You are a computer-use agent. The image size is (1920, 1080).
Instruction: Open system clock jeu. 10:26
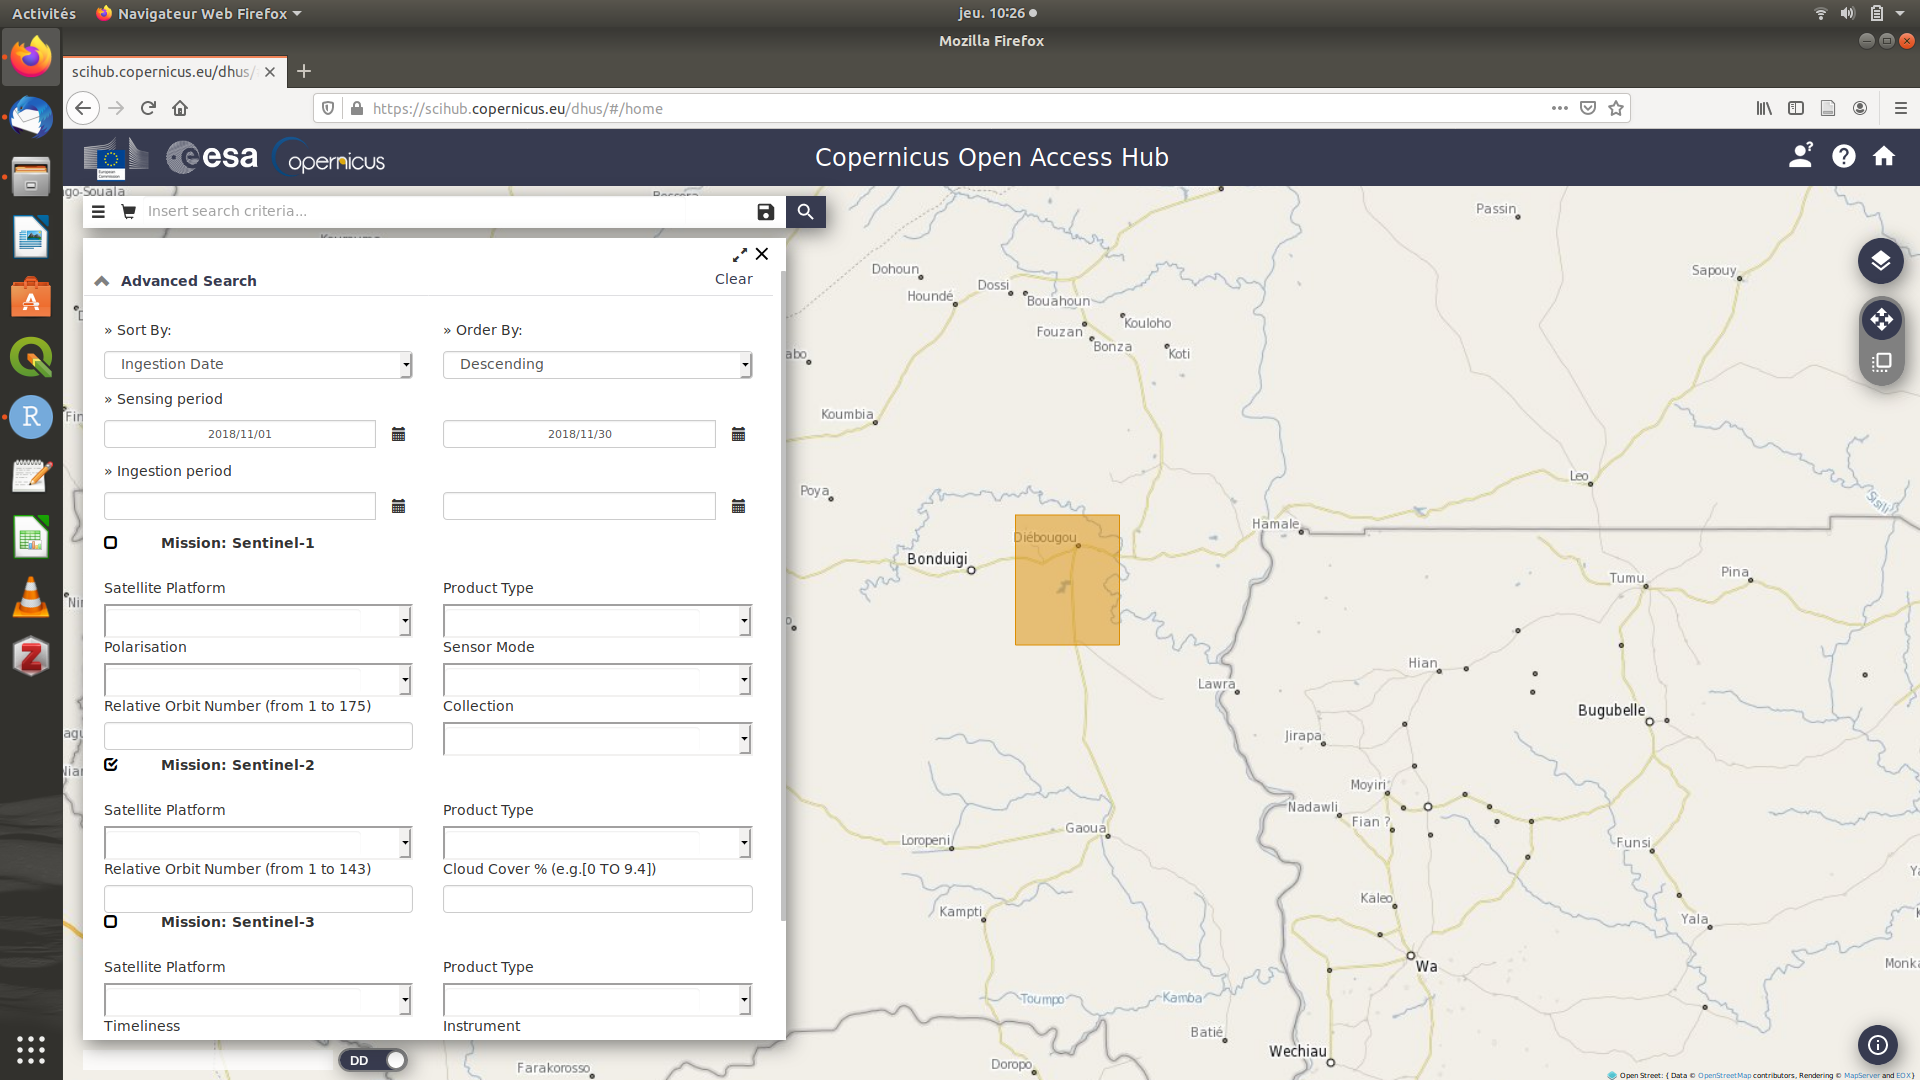point(997,13)
